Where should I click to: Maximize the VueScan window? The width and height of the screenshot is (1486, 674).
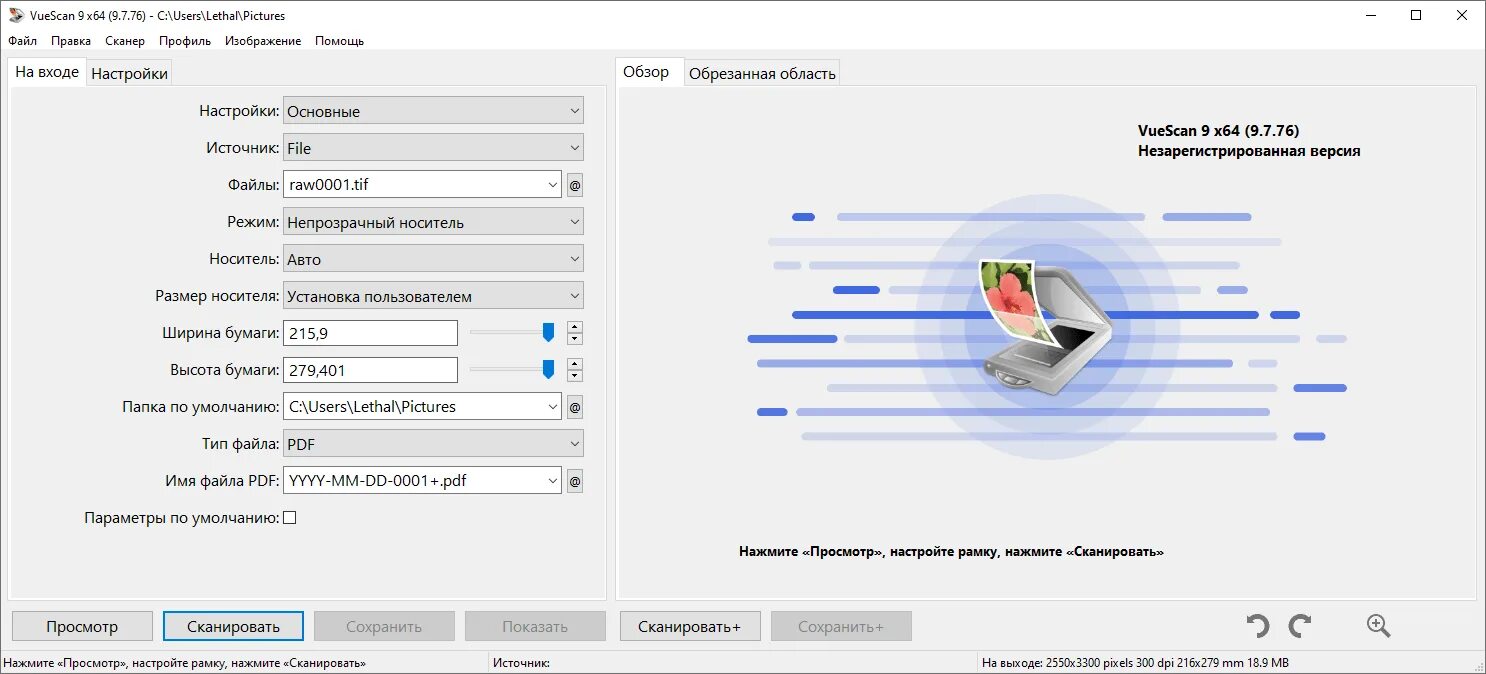tap(1416, 15)
